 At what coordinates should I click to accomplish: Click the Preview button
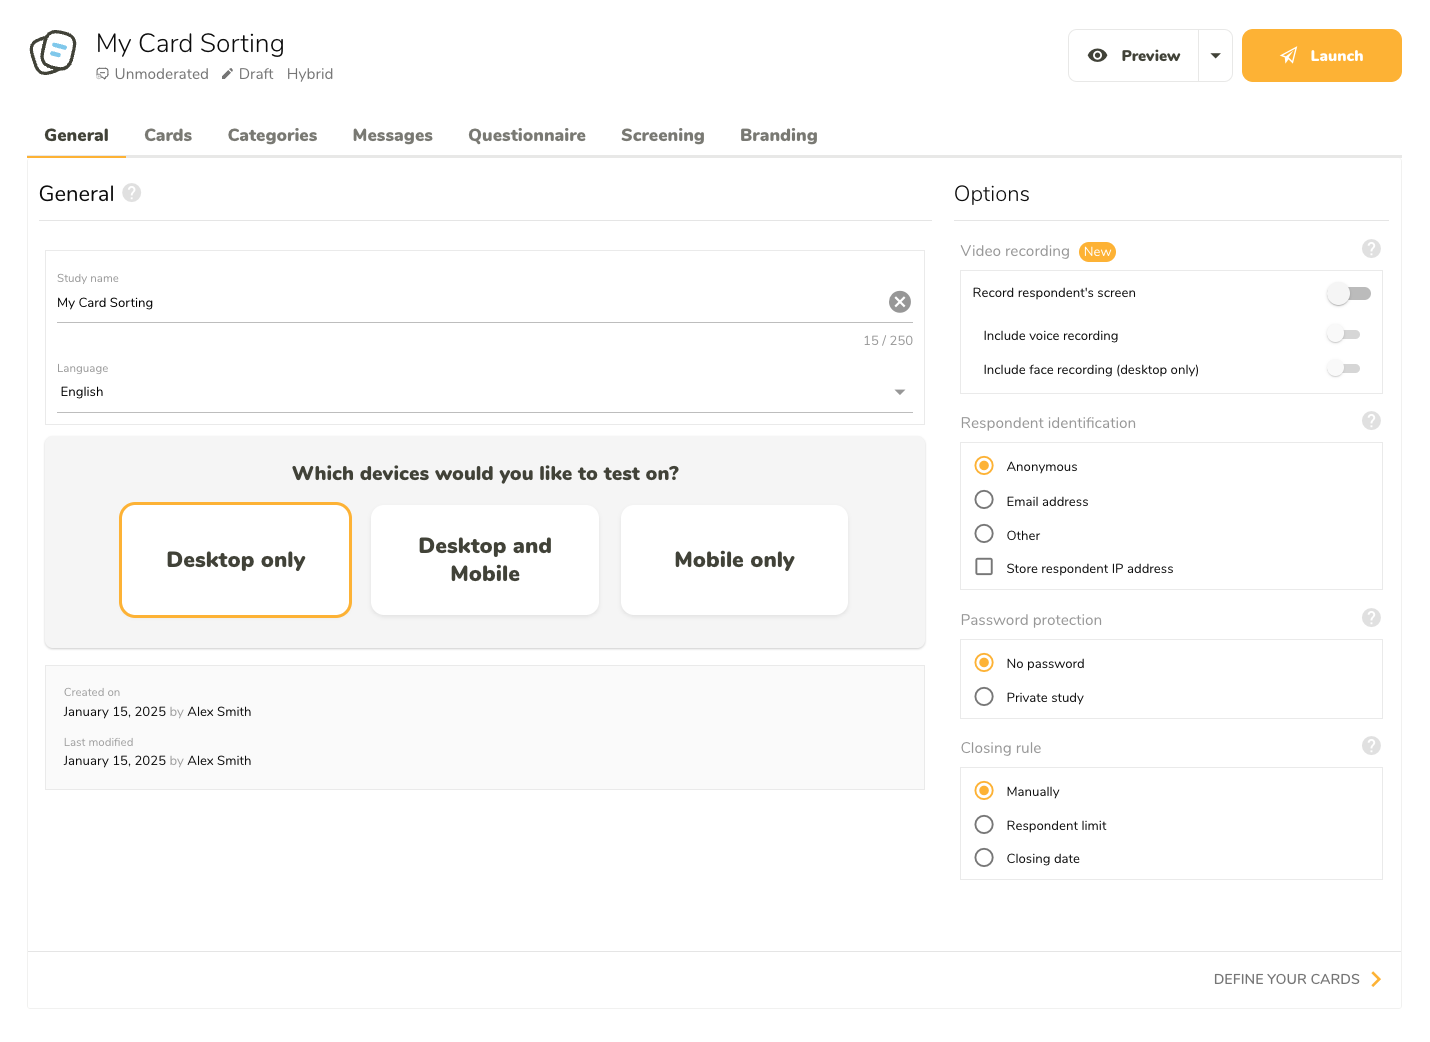point(1134,56)
